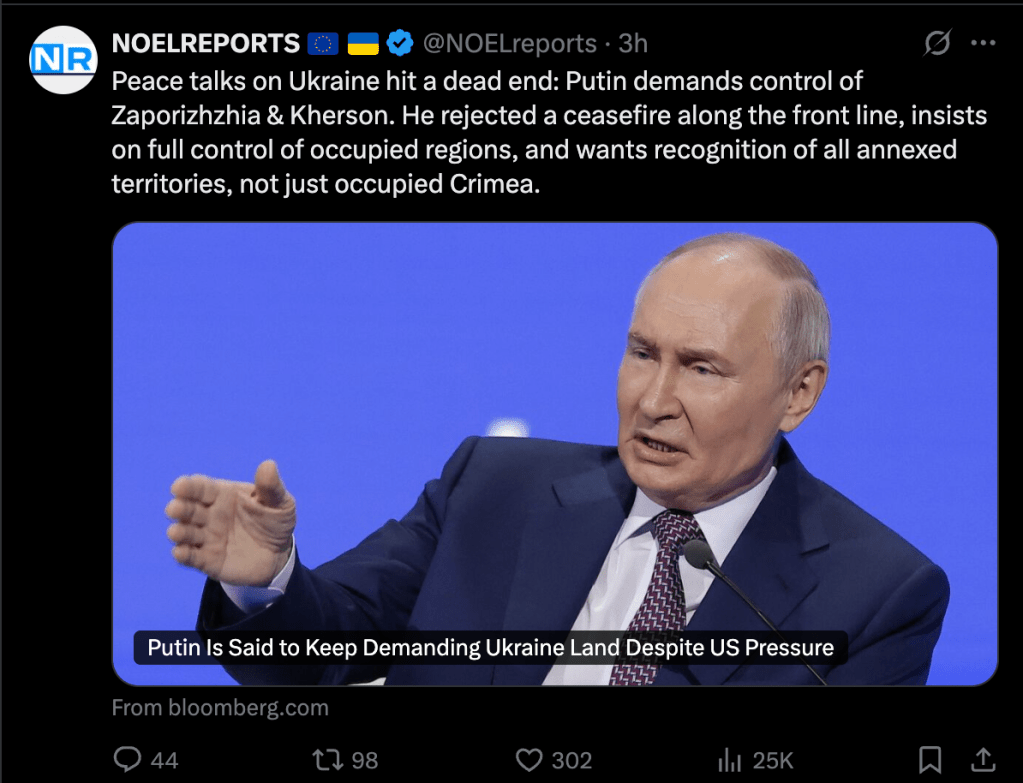Screen dimensions: 1023x783
Task: Open the post via the 3h timestamp
Action: pyautogui.click(x=633, y=44)
